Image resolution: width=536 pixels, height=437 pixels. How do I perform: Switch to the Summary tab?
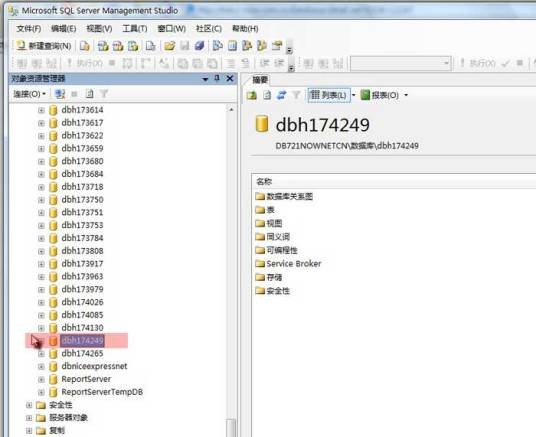tap(260, 80)
